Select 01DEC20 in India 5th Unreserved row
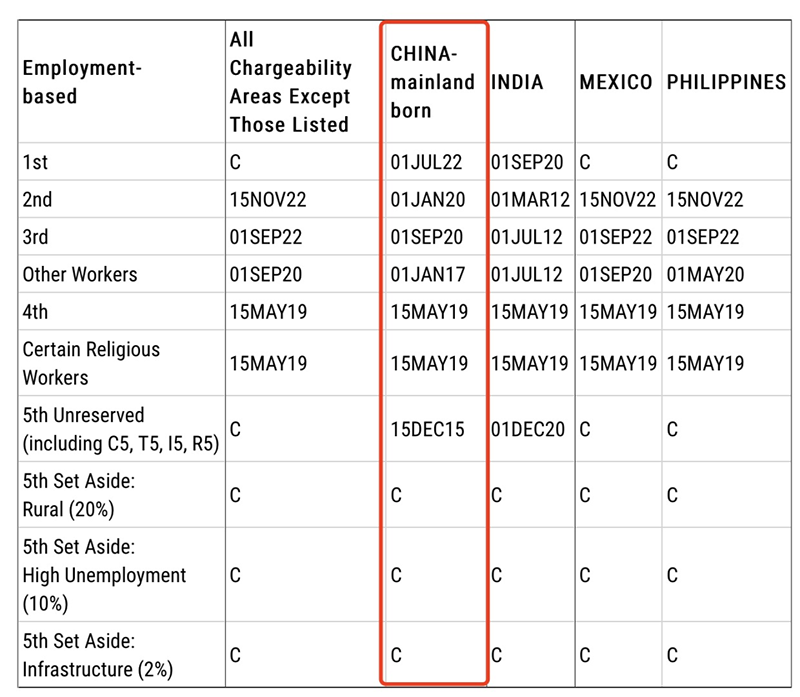Screen dimensions: 800x697 528,429
